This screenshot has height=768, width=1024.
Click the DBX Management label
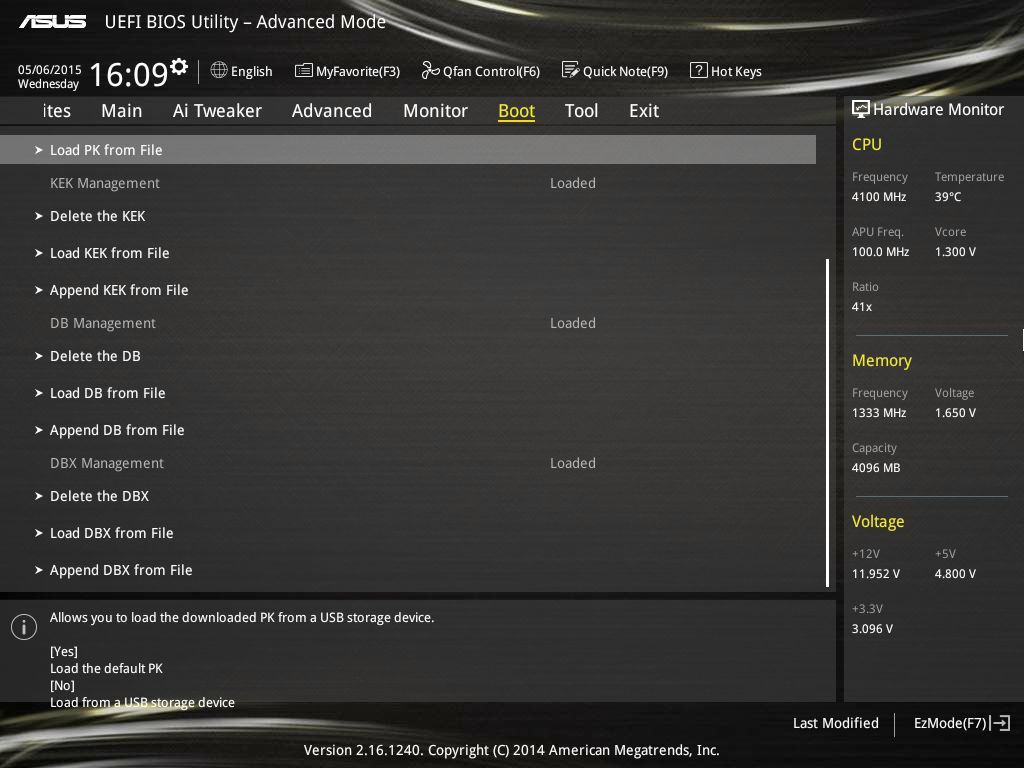point(106,462)
